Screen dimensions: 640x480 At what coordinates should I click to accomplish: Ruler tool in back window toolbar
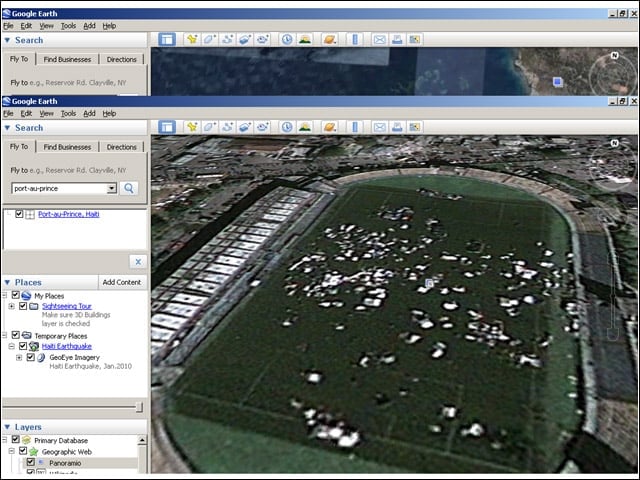tap(355, 40)
